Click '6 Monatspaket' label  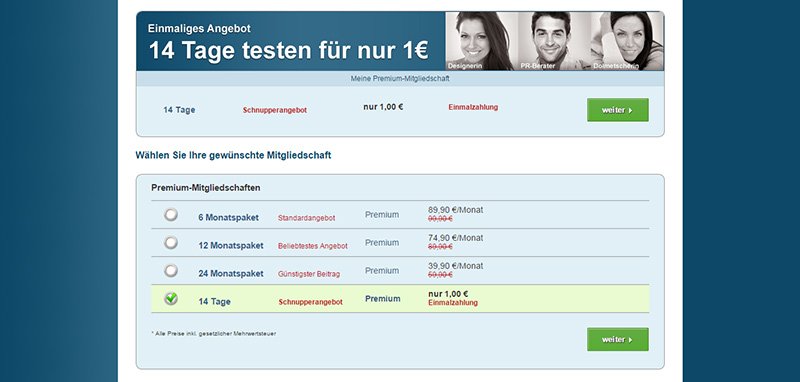(x=229, y=218)
